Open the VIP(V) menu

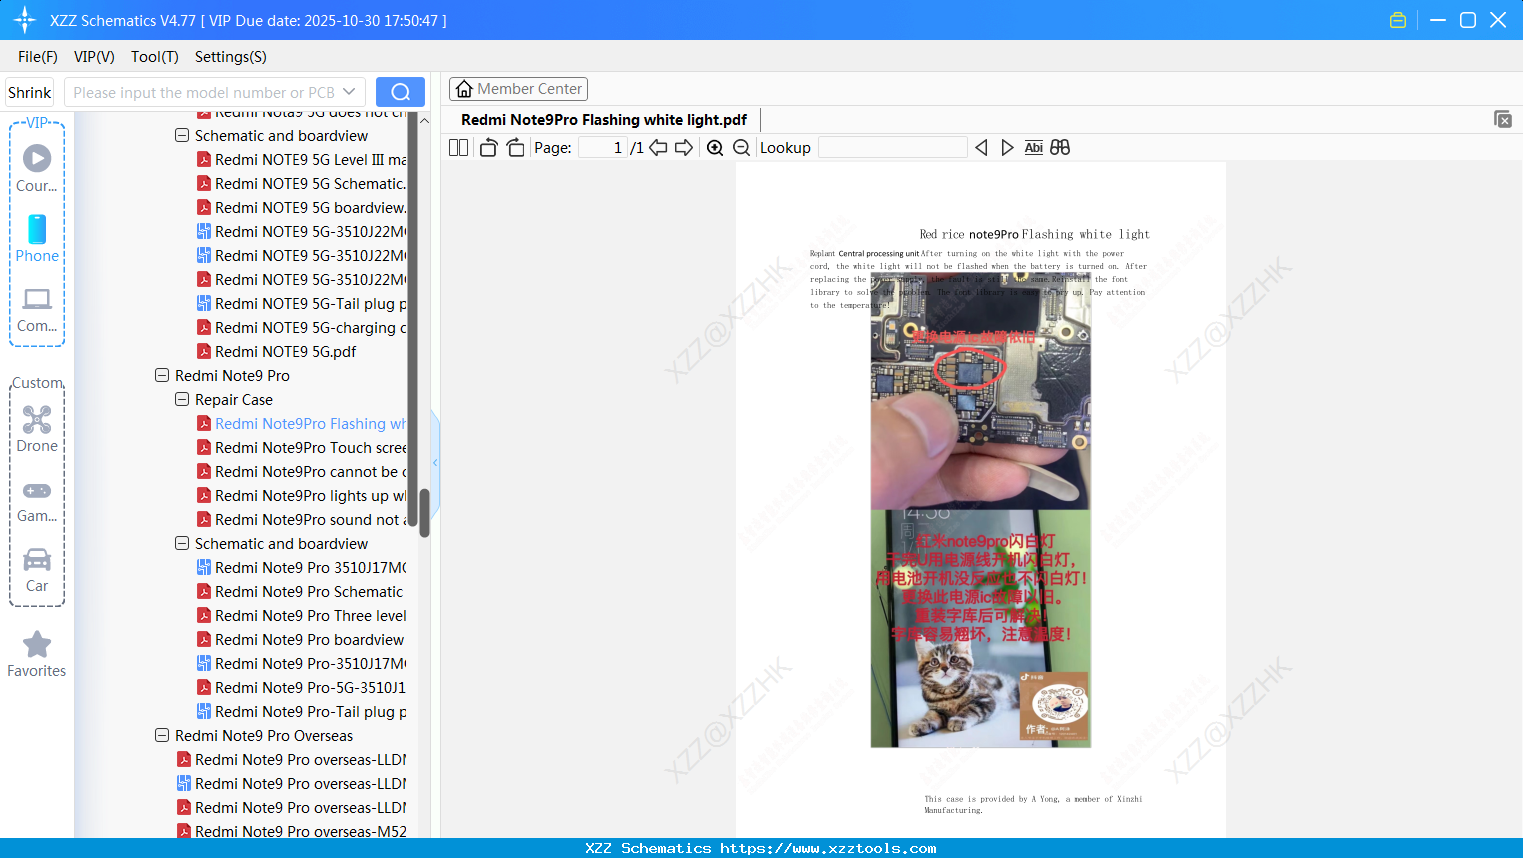point(94,57)
